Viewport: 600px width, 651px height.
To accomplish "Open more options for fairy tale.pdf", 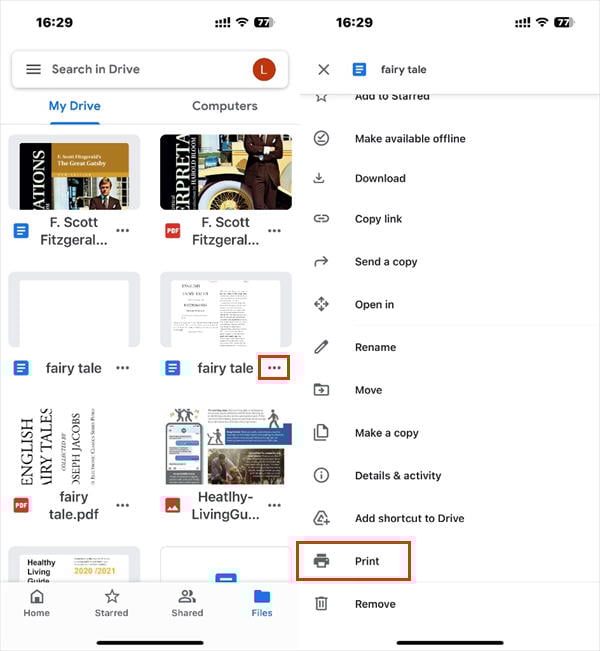I will [122, 505].
